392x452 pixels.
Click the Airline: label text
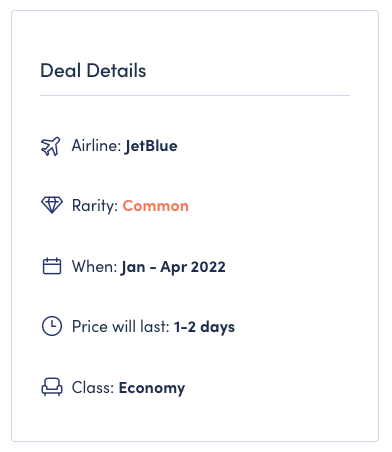coord(96,146)
